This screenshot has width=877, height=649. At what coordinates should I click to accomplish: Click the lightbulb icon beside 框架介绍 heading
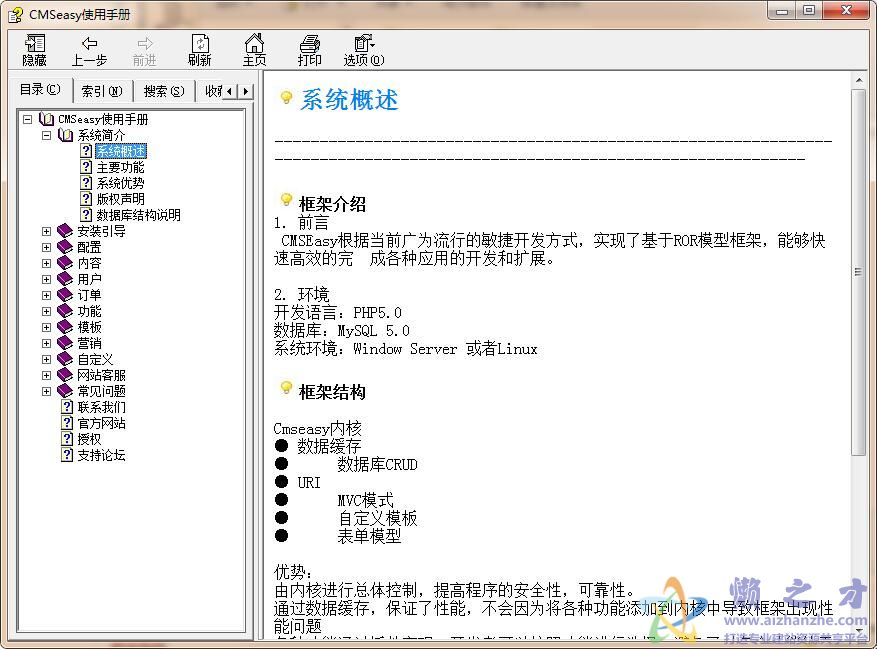pyautogui.click(x=286, y=198)
